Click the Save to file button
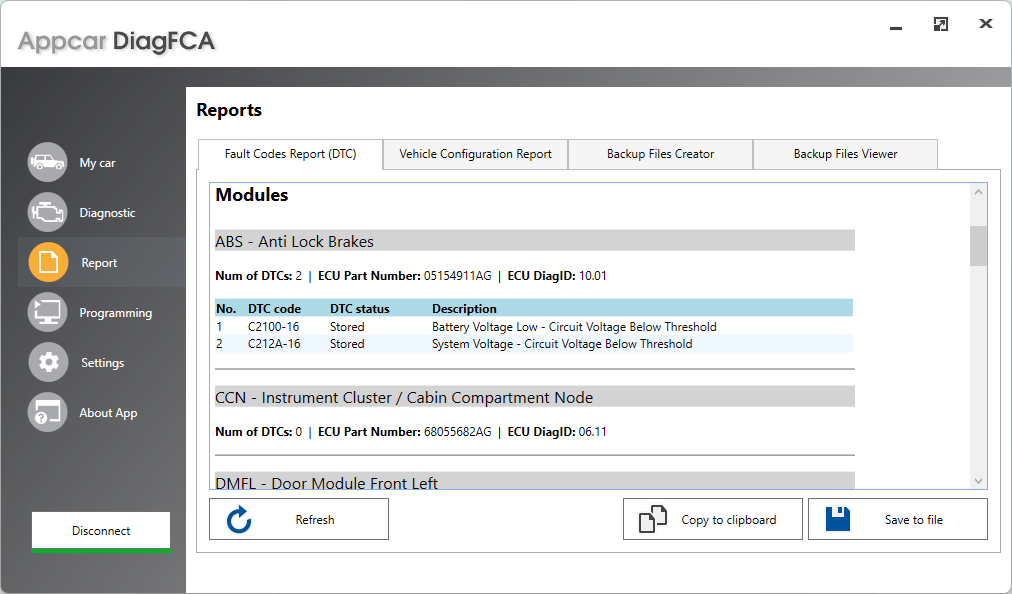The image size is (1012, 594). click(x=897, y=518)
